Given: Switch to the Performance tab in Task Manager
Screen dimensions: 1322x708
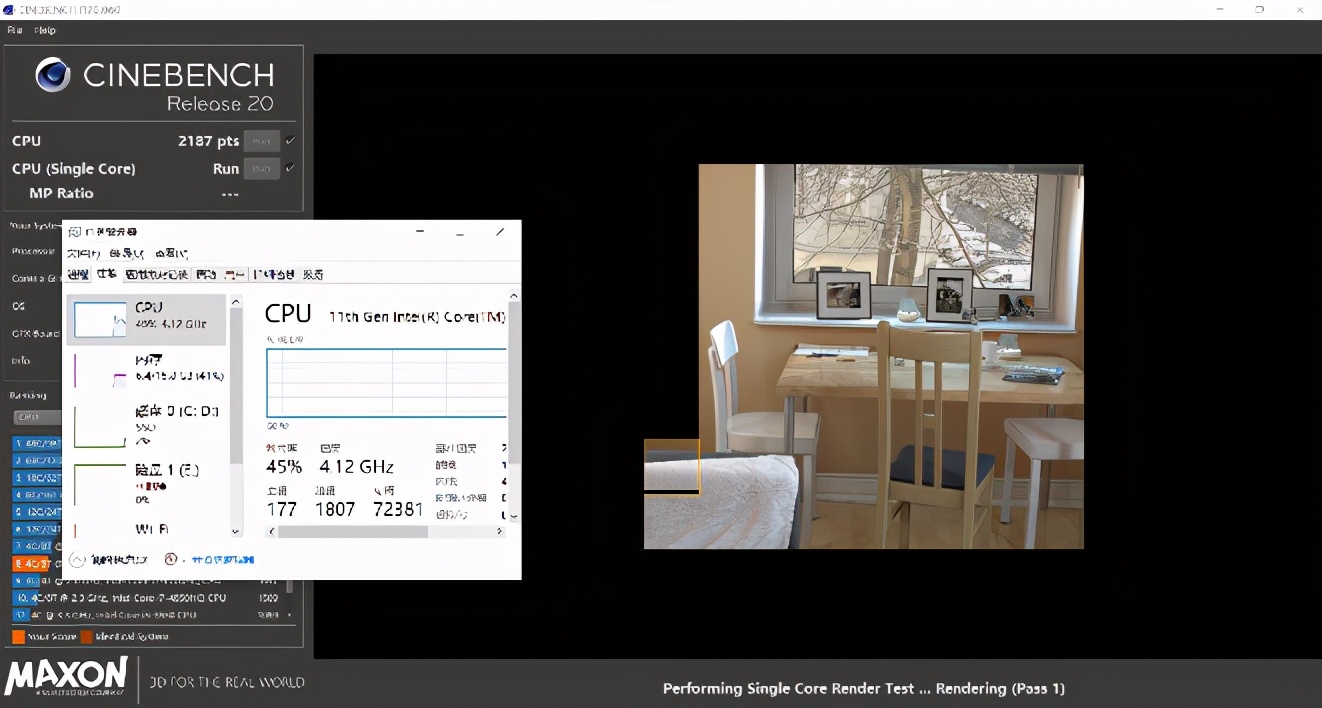Looking at the screenshot, I should [106, 274].
